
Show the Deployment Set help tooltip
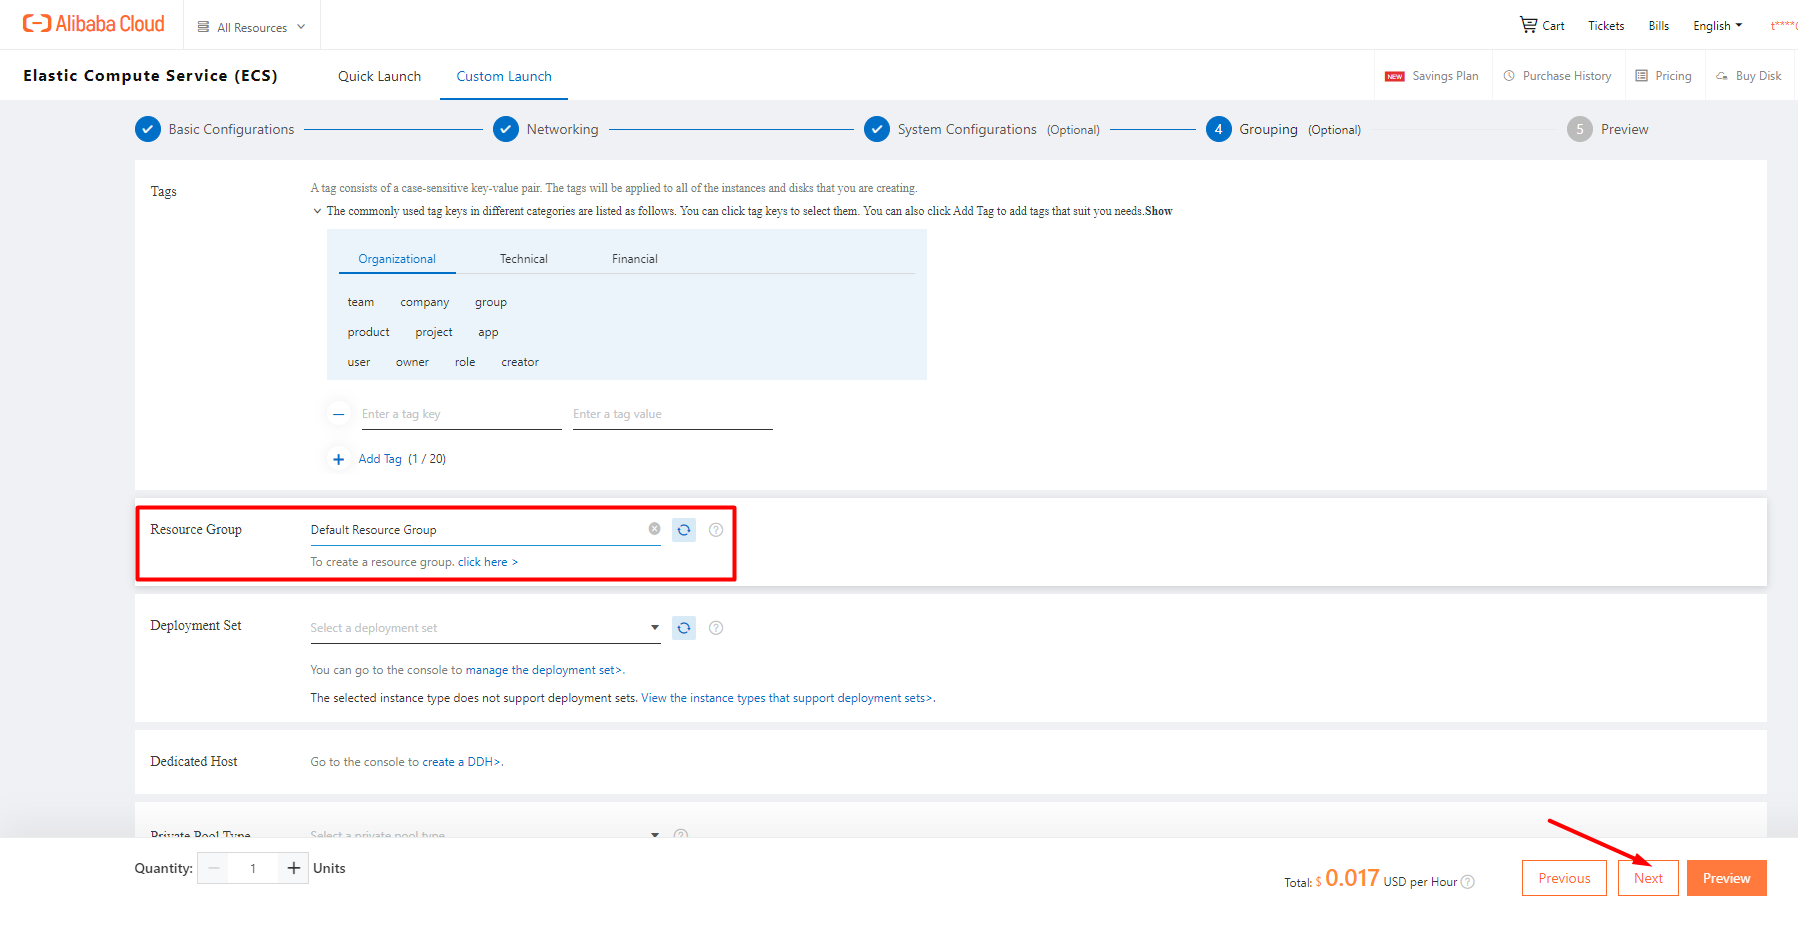tap(716, 627)
